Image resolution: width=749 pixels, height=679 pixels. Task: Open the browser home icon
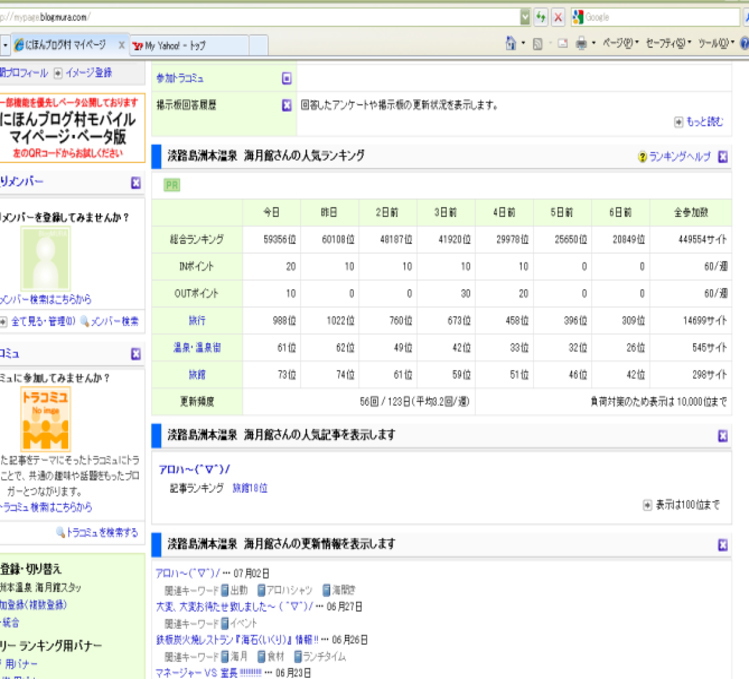coord(511,44)
